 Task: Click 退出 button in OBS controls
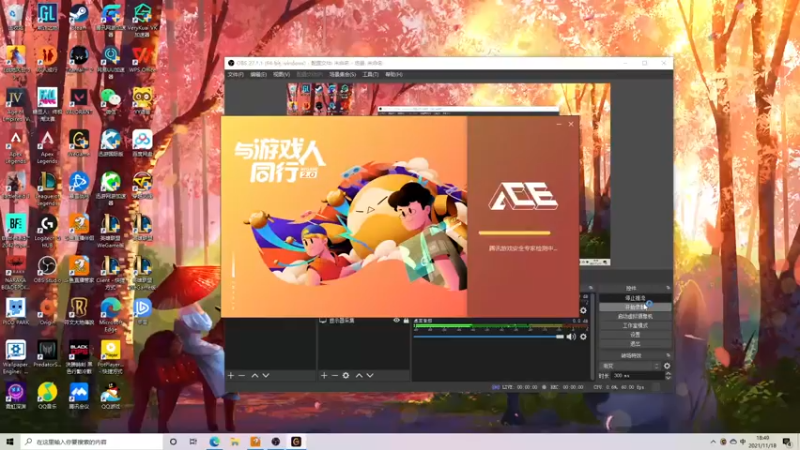pyautogui.click(x=635, y=344)
